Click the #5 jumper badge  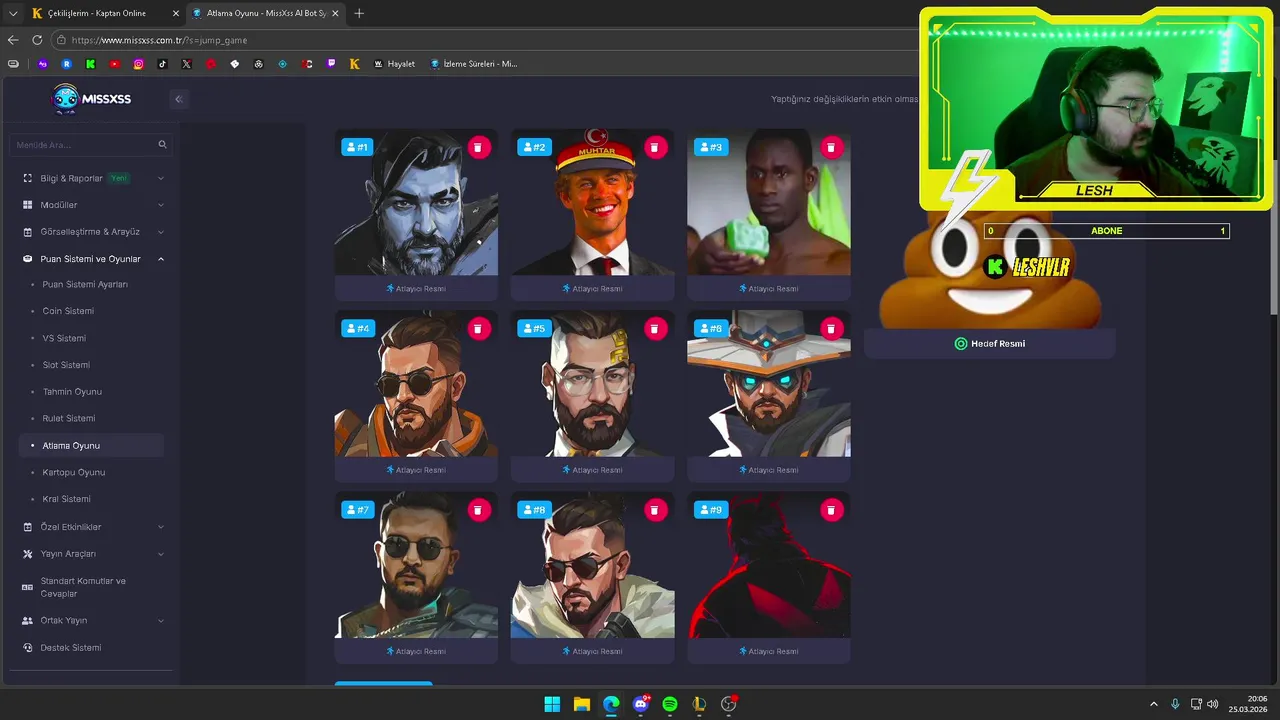click(x=533, y=328)
